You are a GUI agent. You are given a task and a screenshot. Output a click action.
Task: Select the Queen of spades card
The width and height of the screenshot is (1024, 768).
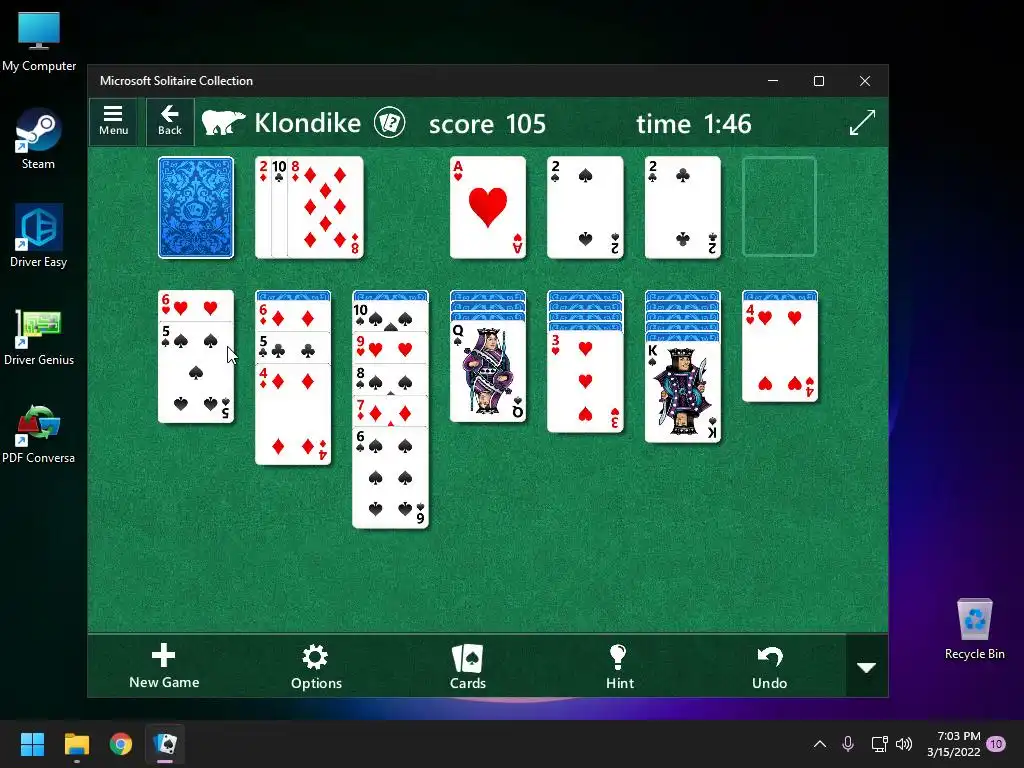(488, 371)
